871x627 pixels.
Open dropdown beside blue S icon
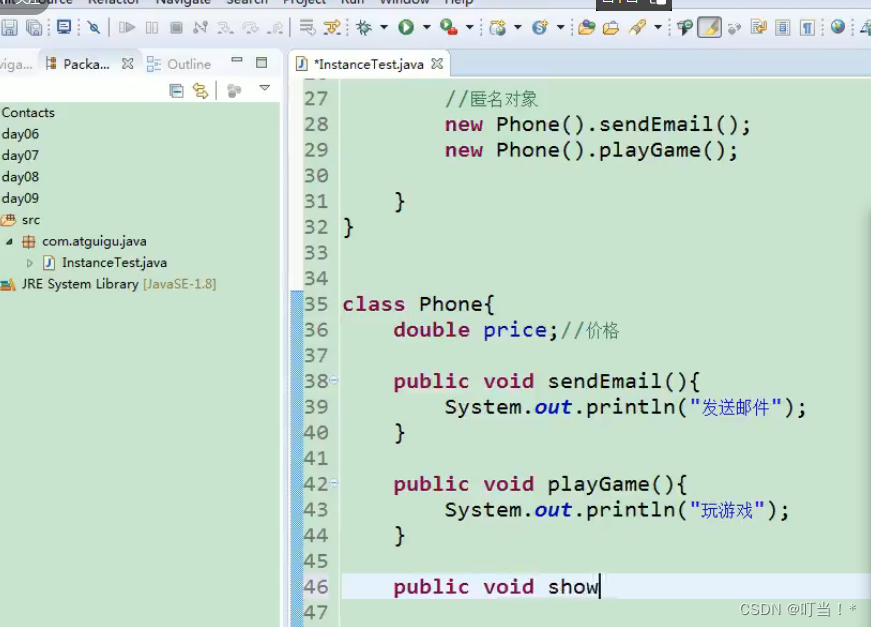pyautogui.click(x=560, y=27)
